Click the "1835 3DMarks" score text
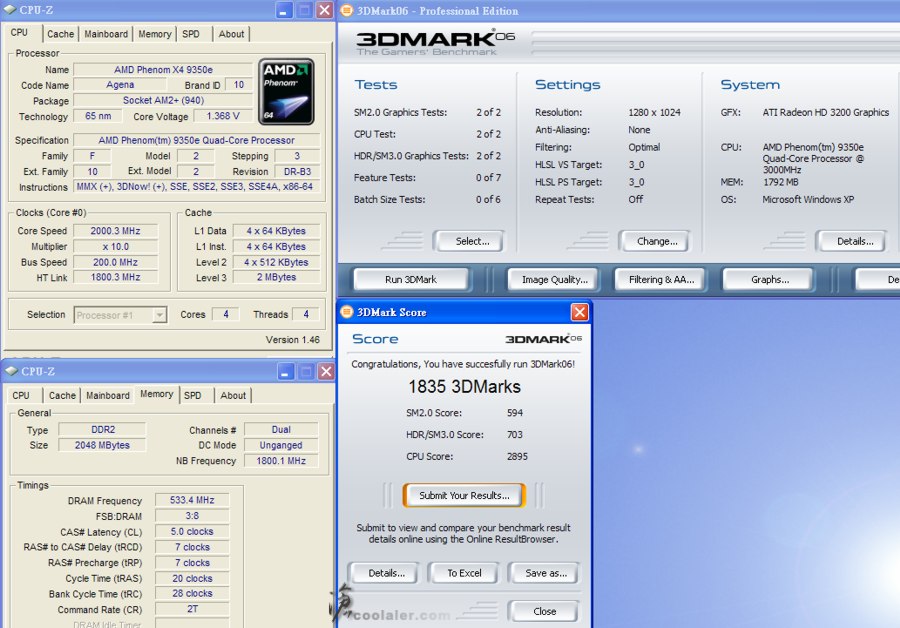This screenshot has height=628, width=900. (464, 387)
